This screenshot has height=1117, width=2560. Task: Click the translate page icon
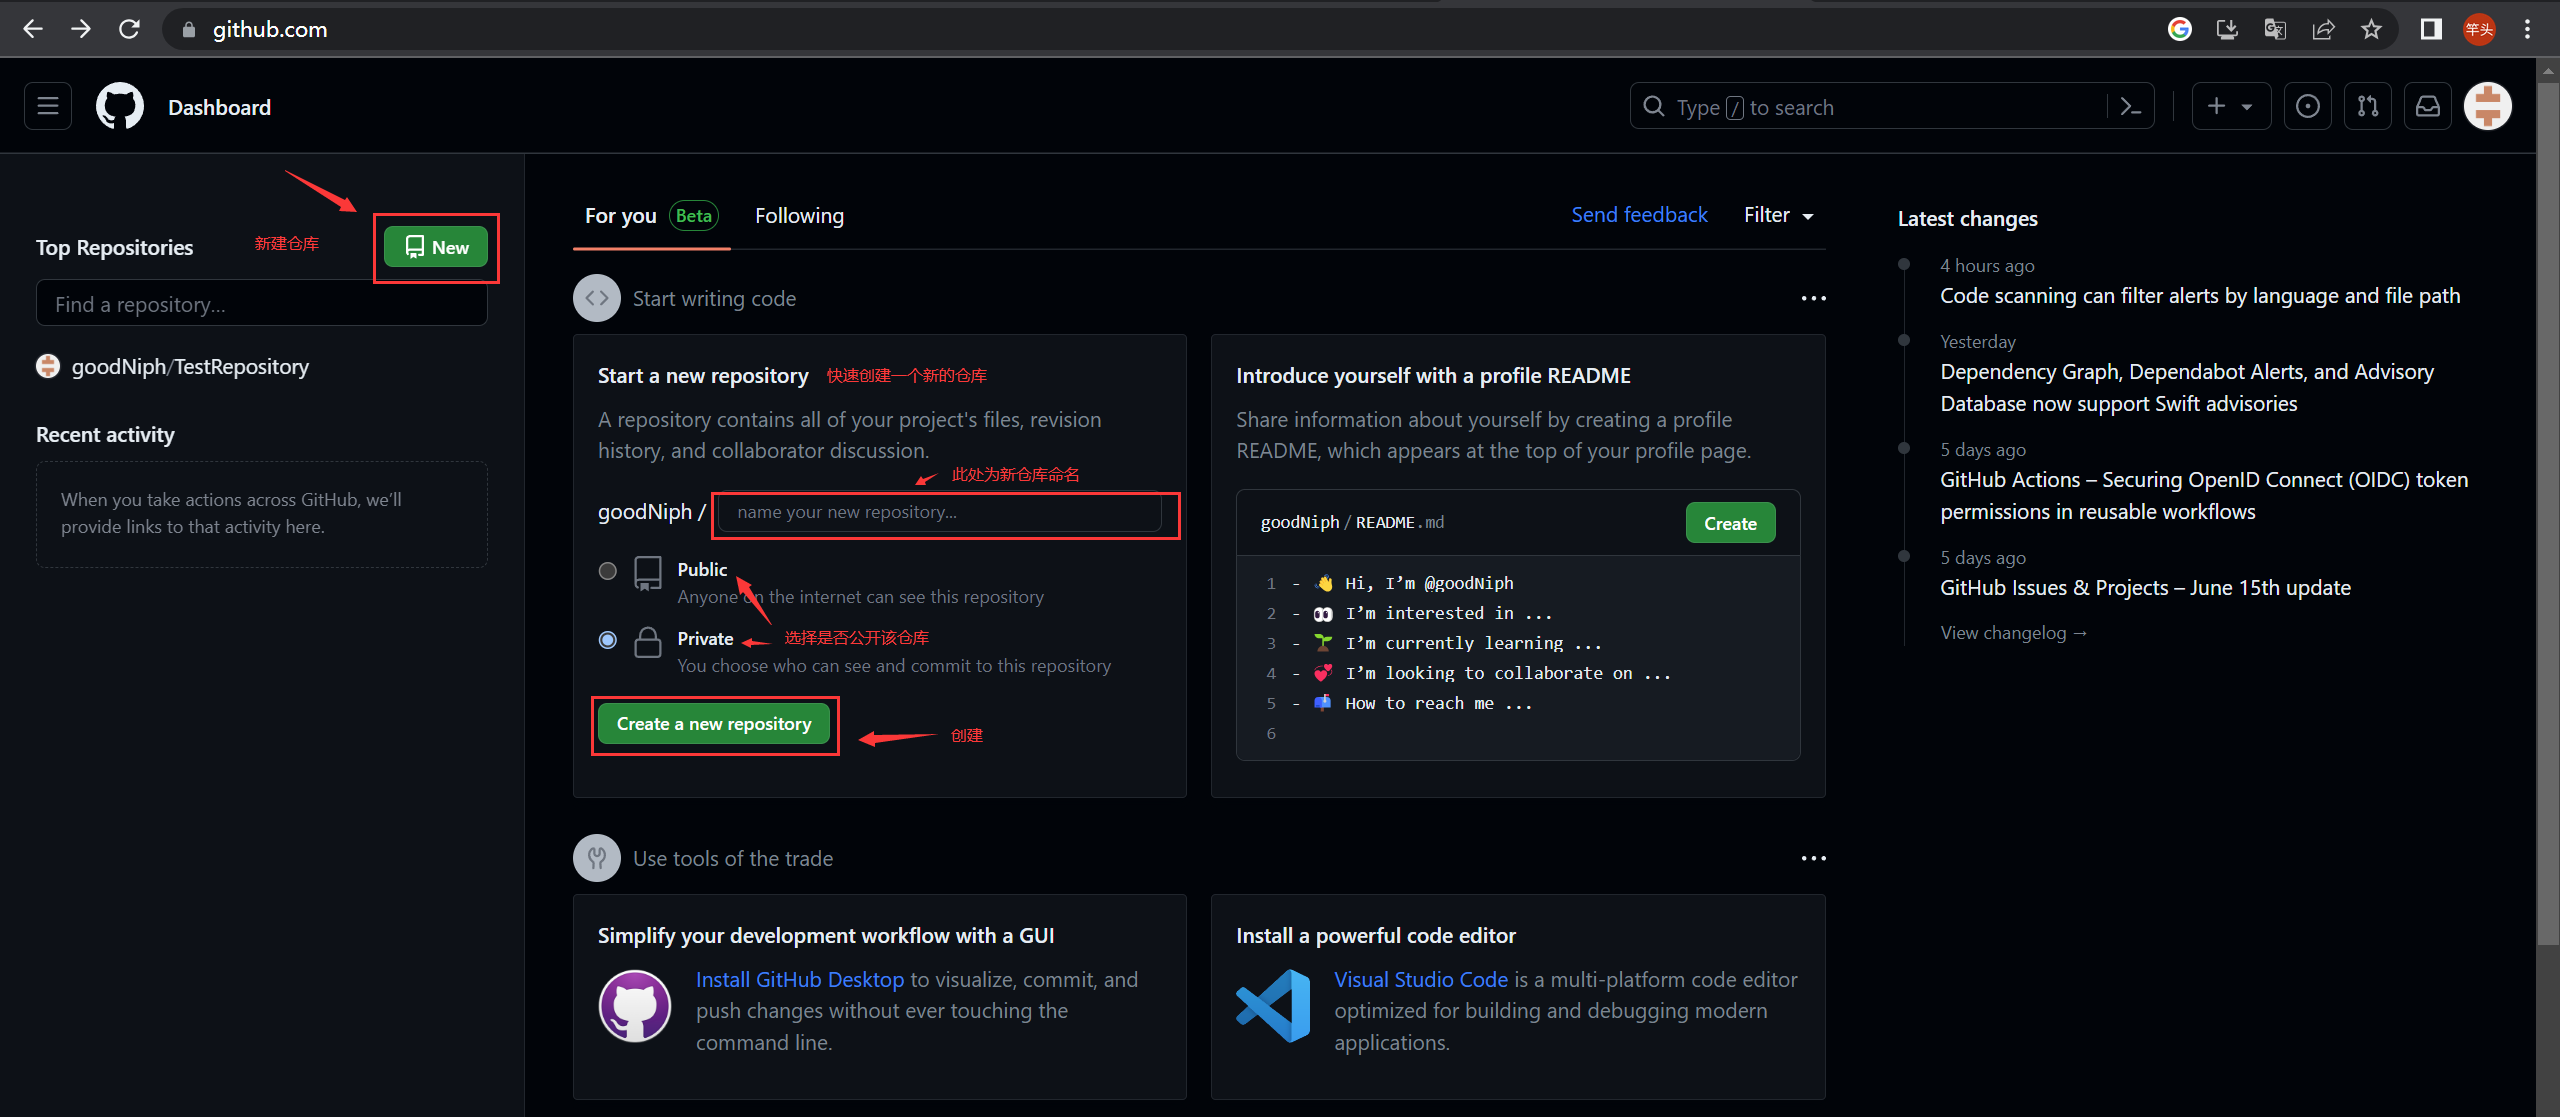pyautogui.click(x=2275, y=29)
